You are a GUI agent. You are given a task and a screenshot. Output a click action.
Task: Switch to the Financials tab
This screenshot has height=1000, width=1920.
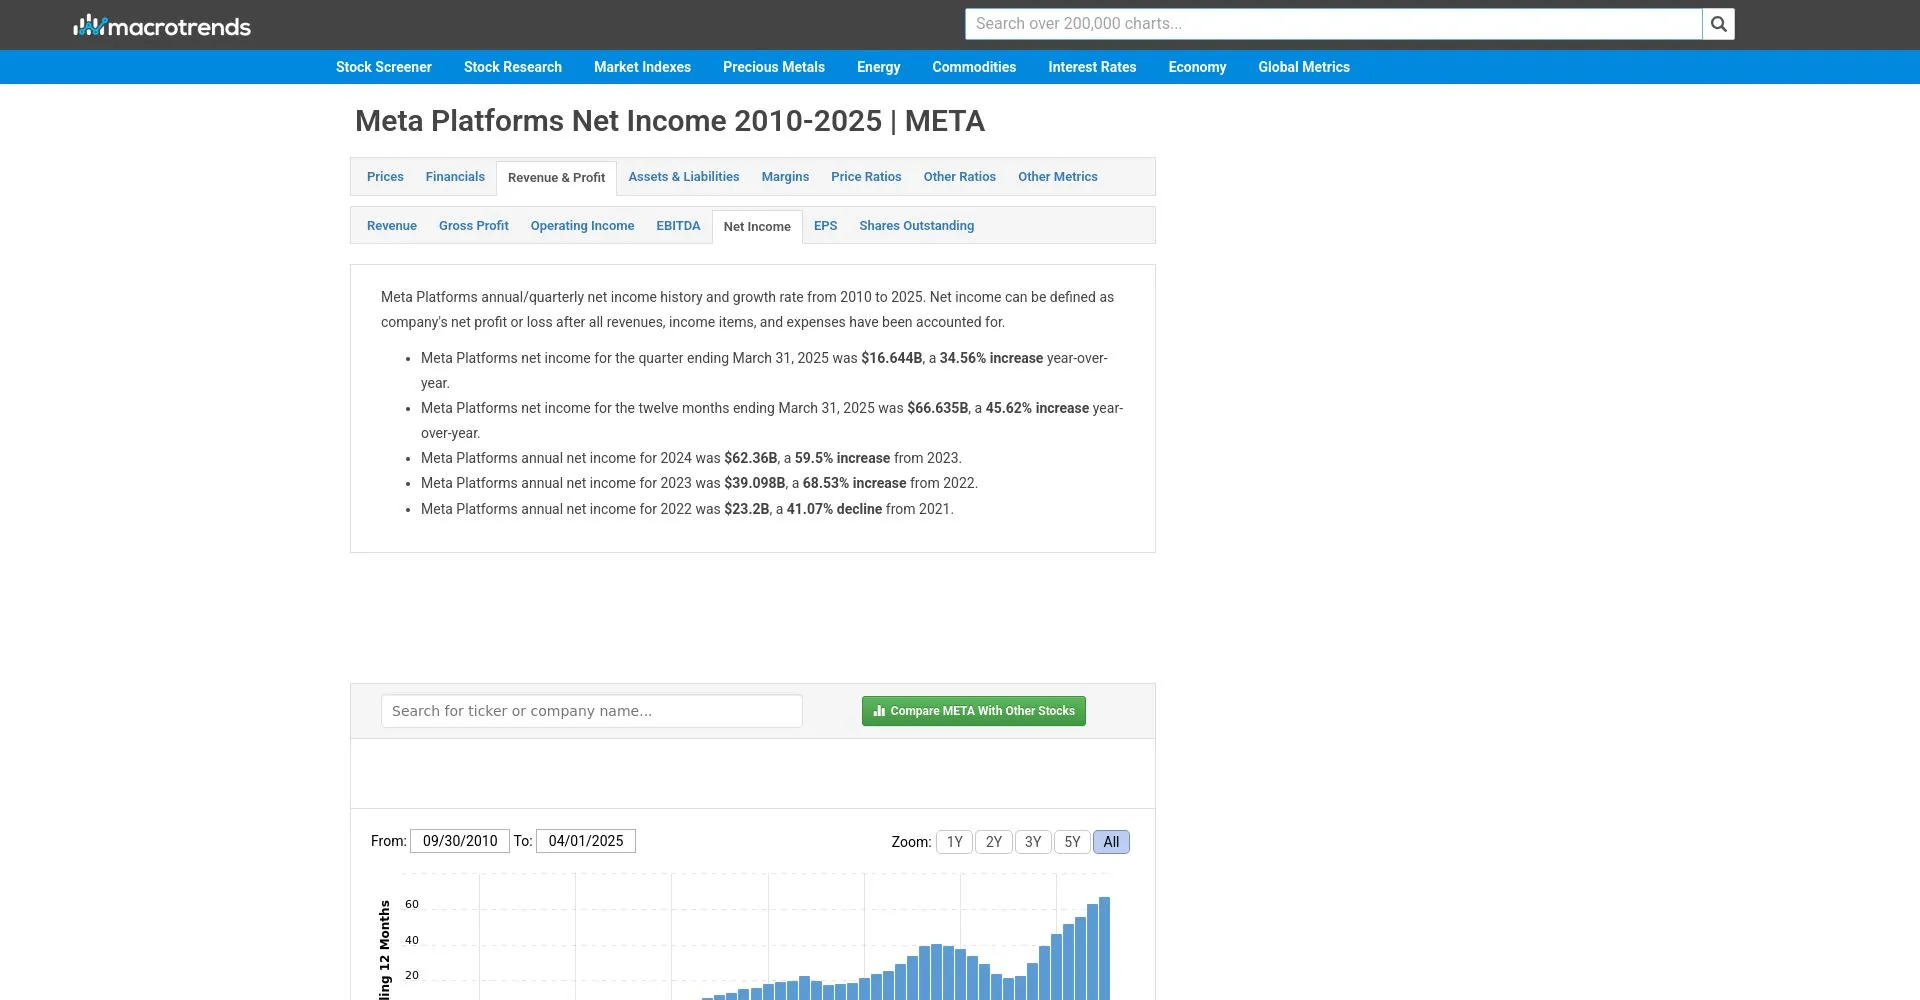[455, 177]
